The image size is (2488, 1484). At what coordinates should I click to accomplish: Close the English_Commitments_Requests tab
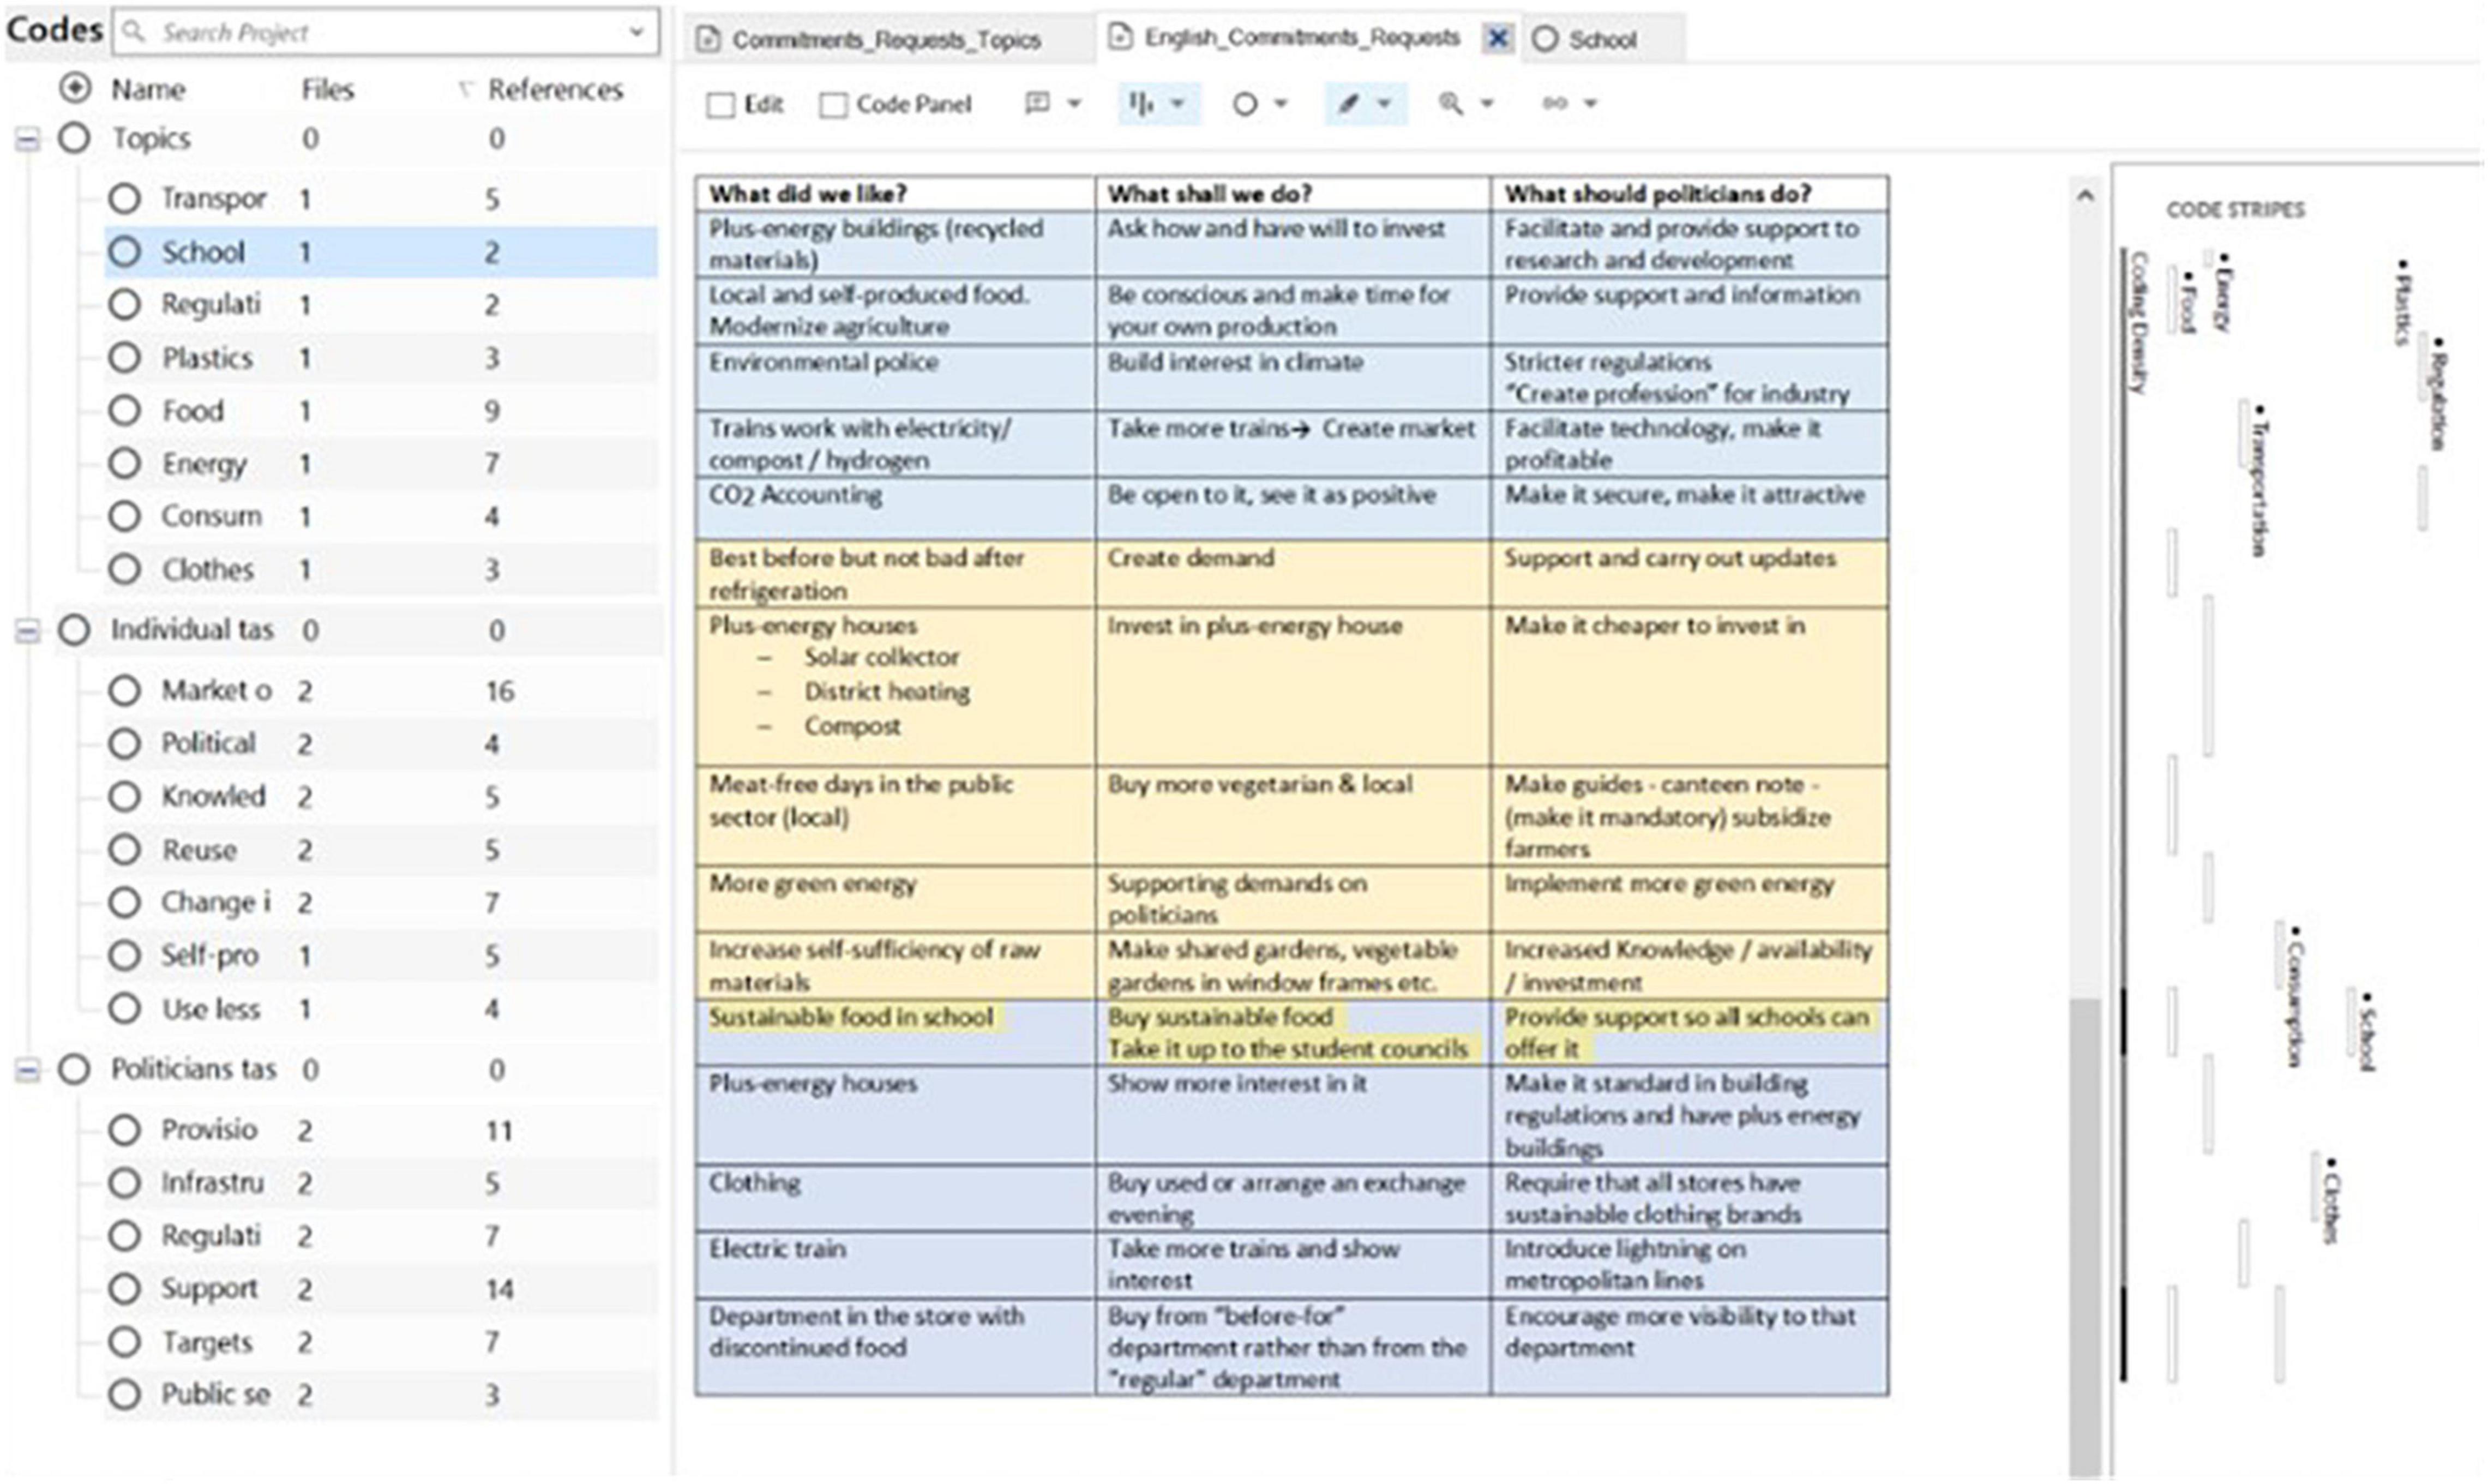[x=1497, y=38]
